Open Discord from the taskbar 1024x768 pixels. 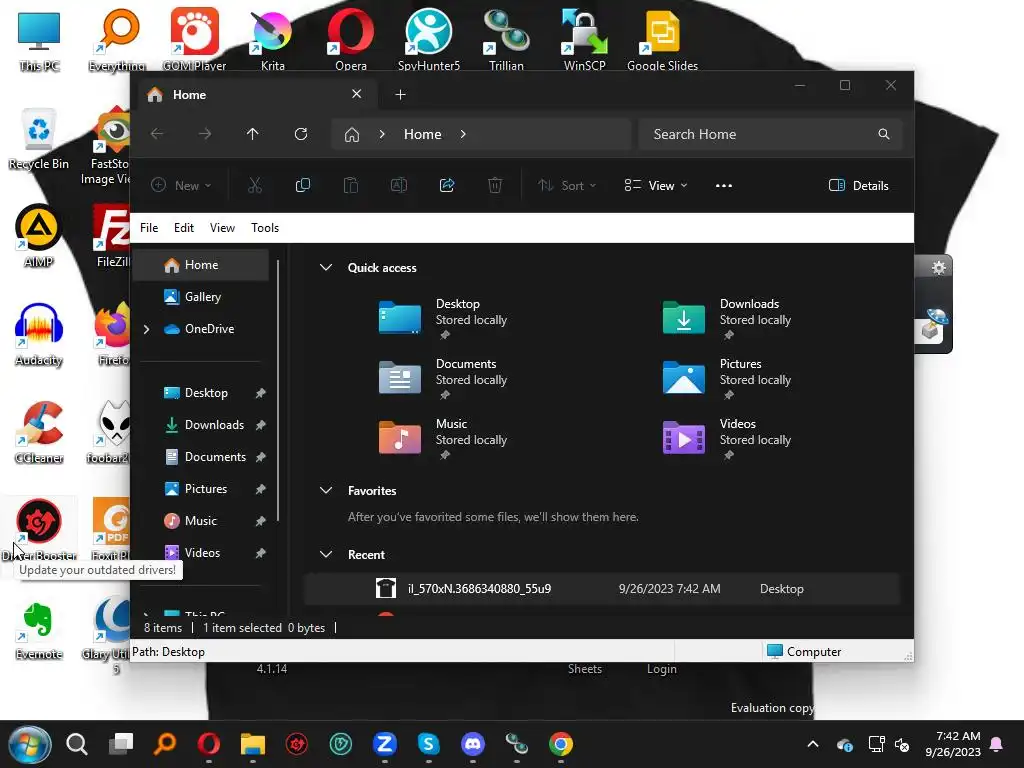[x=473, y=744]
